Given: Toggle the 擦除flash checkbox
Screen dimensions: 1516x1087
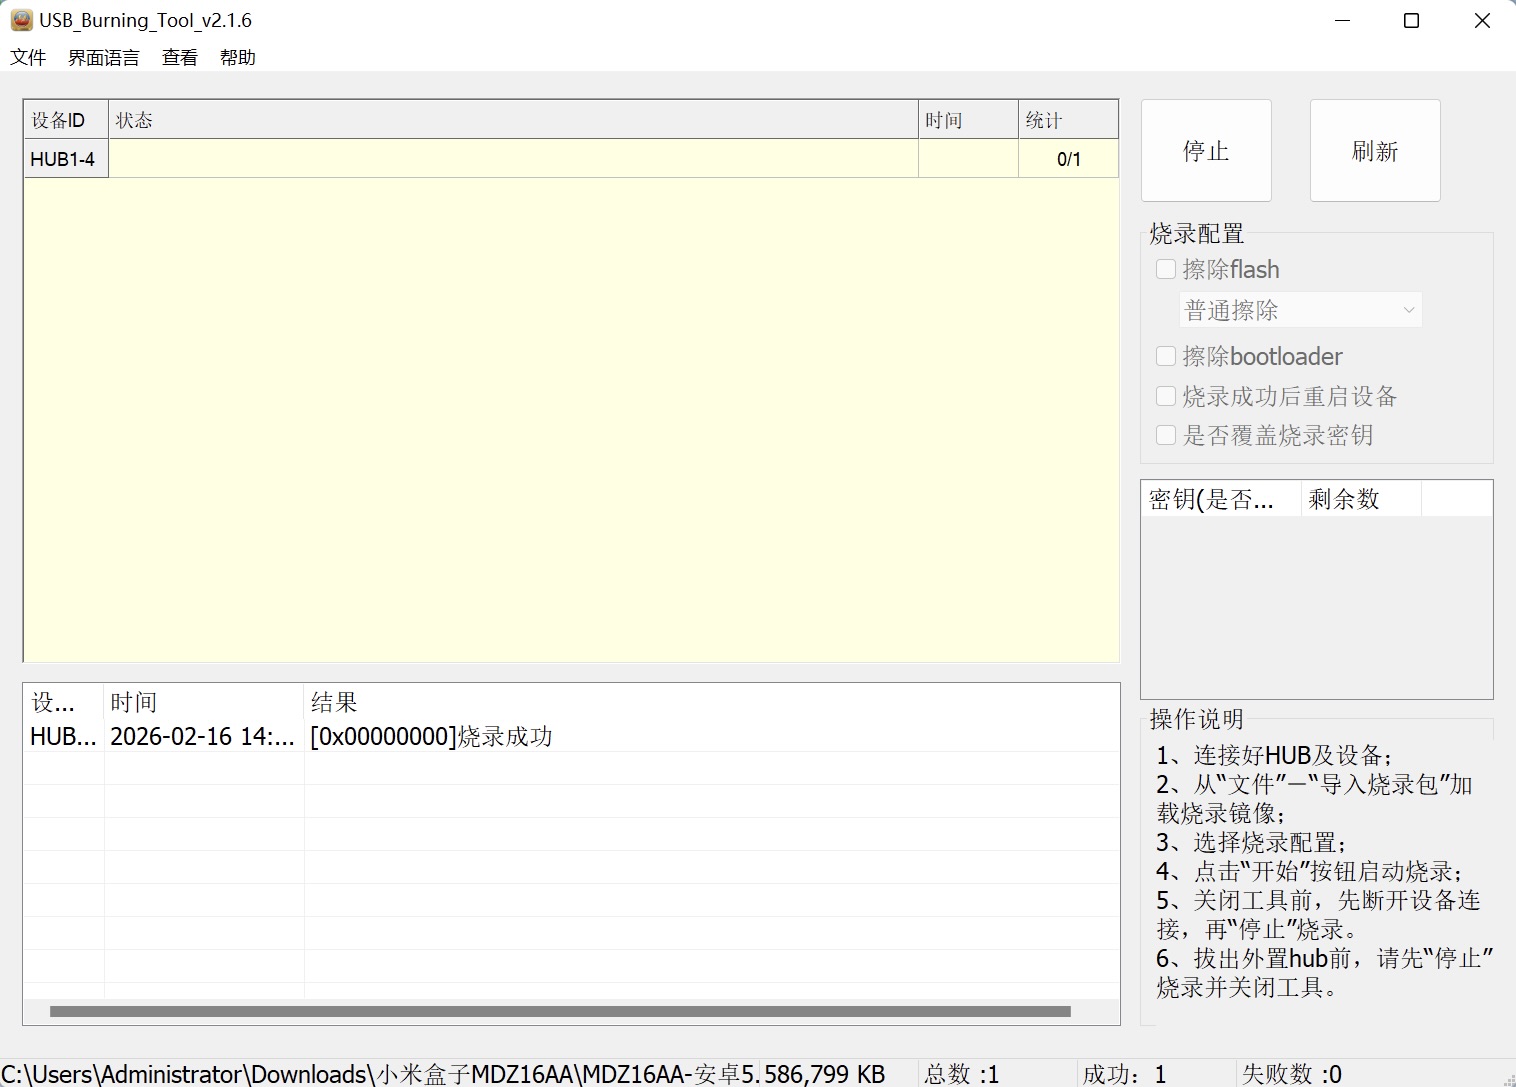Looking at the screenshot, I should pos(1166,269).
